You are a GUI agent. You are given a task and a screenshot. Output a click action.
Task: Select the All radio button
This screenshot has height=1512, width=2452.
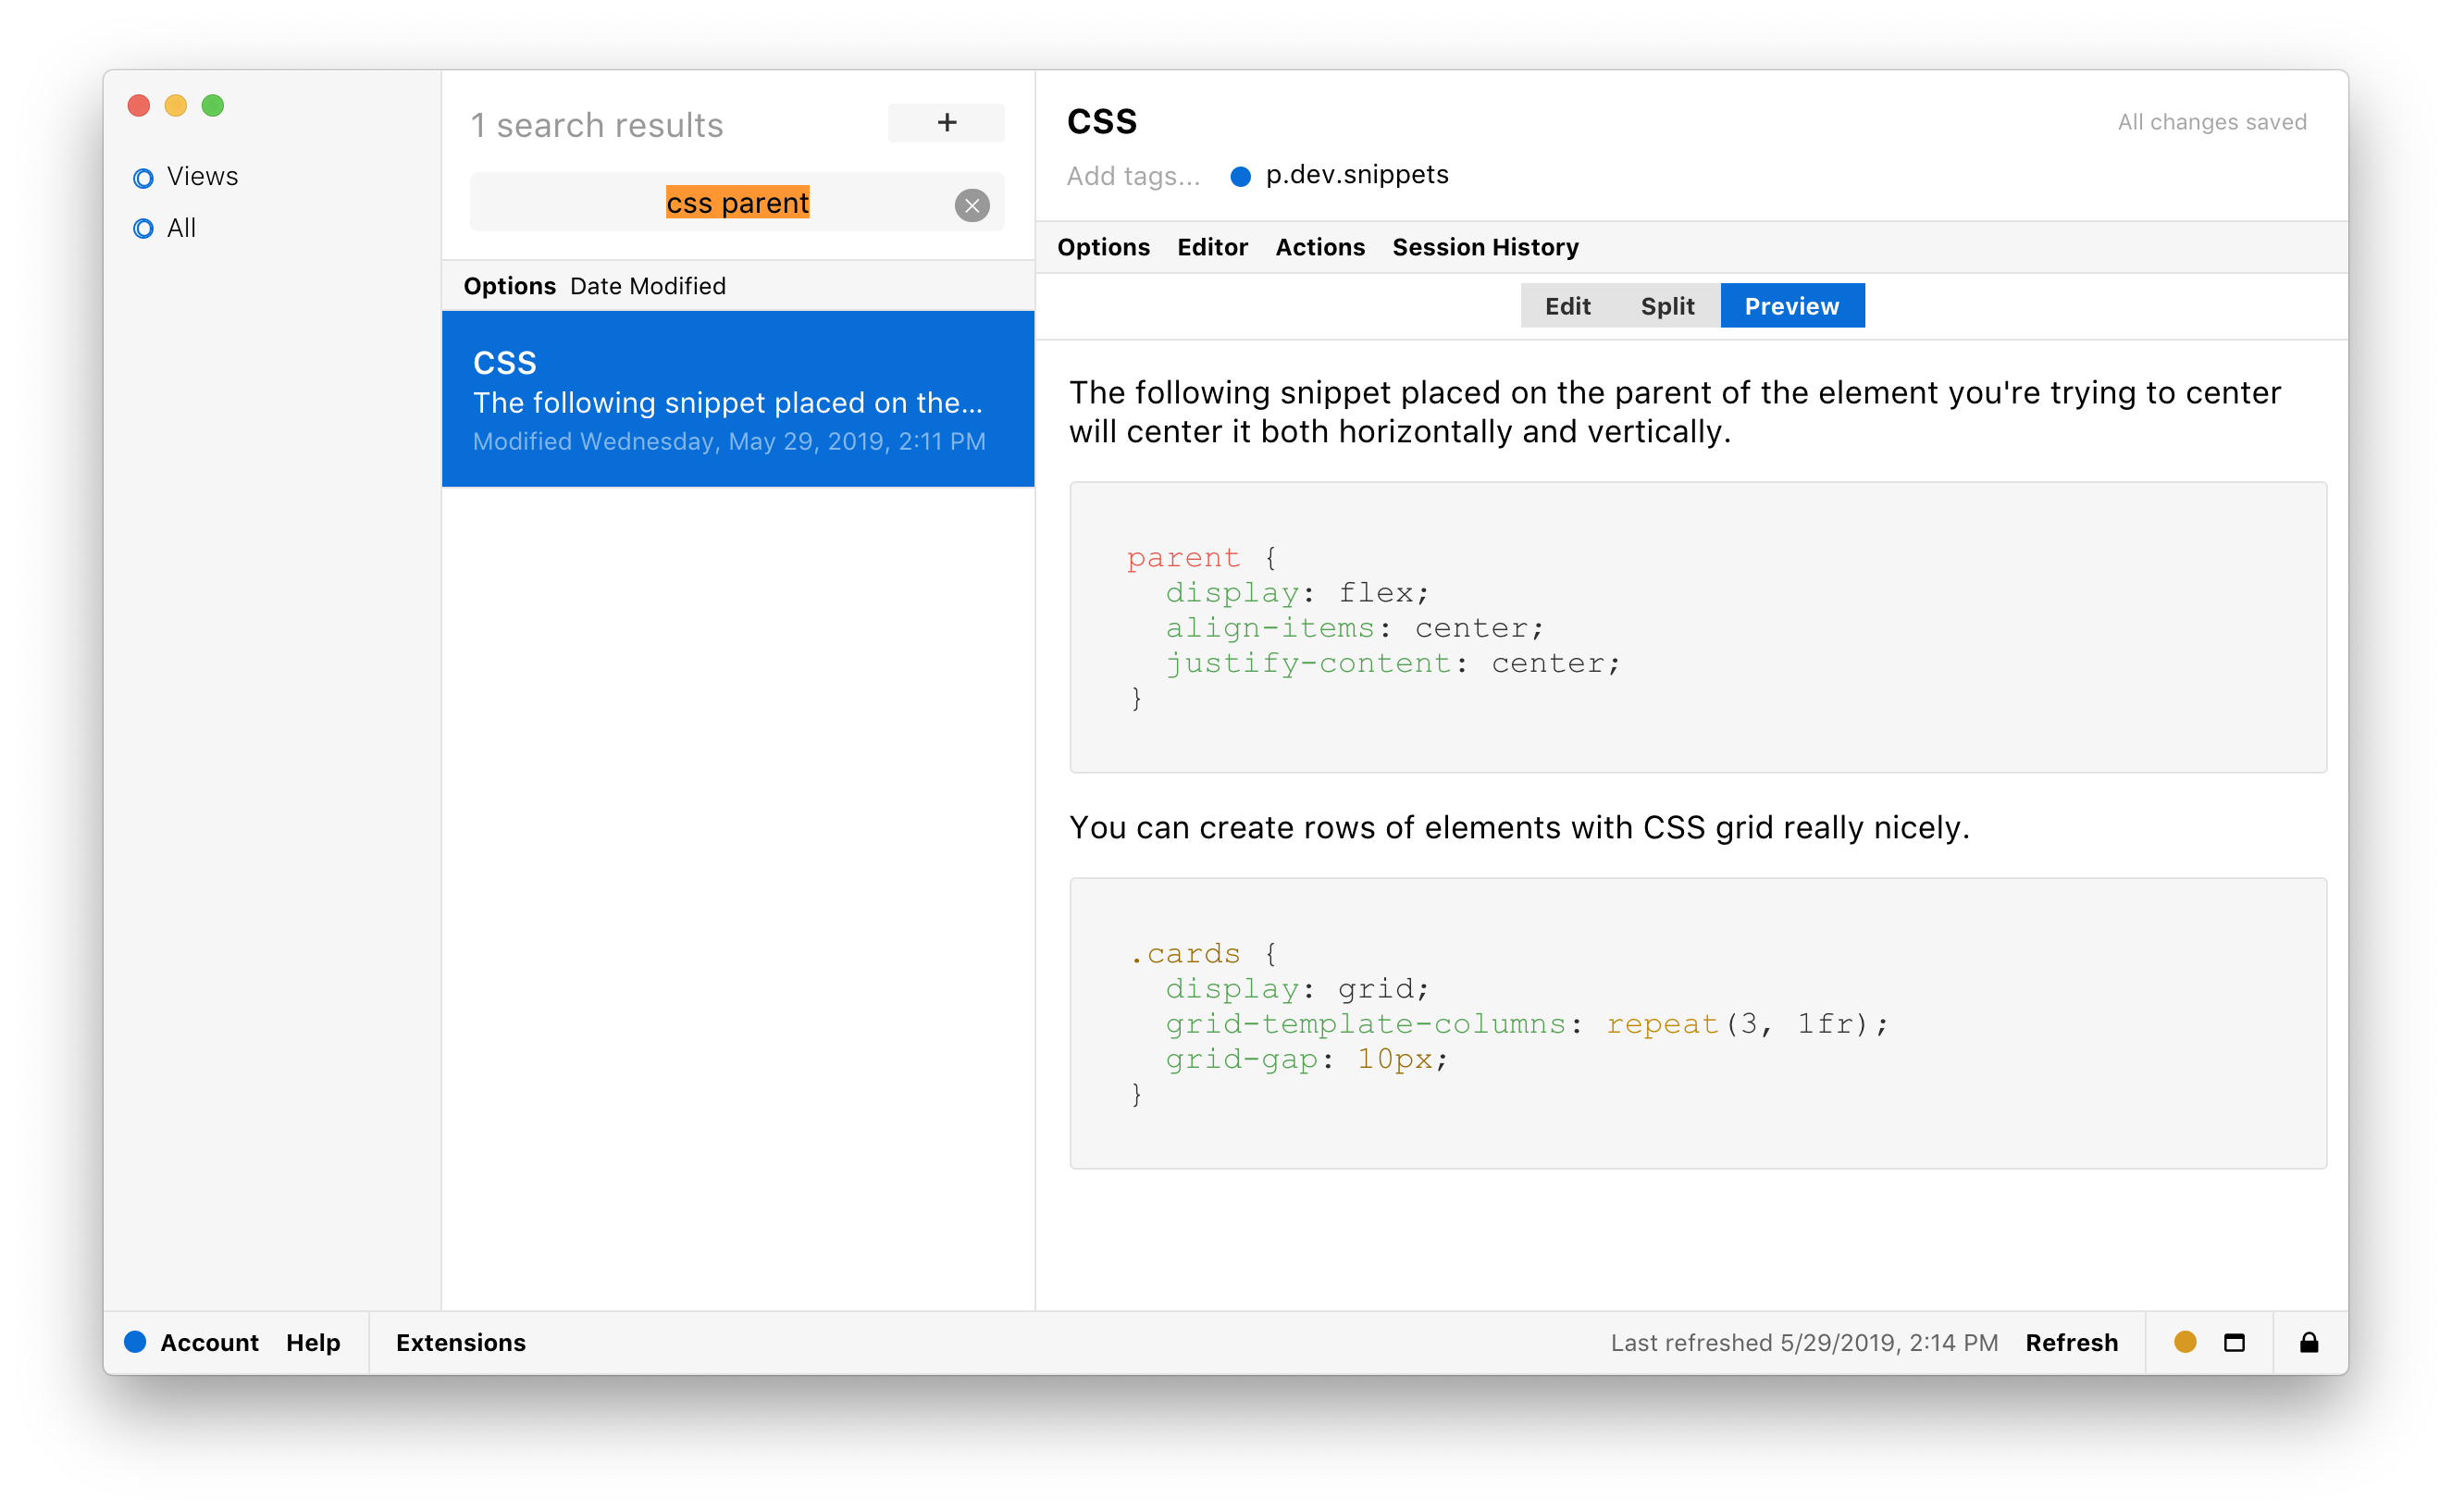pyautogui.click(x=143, y=229)
